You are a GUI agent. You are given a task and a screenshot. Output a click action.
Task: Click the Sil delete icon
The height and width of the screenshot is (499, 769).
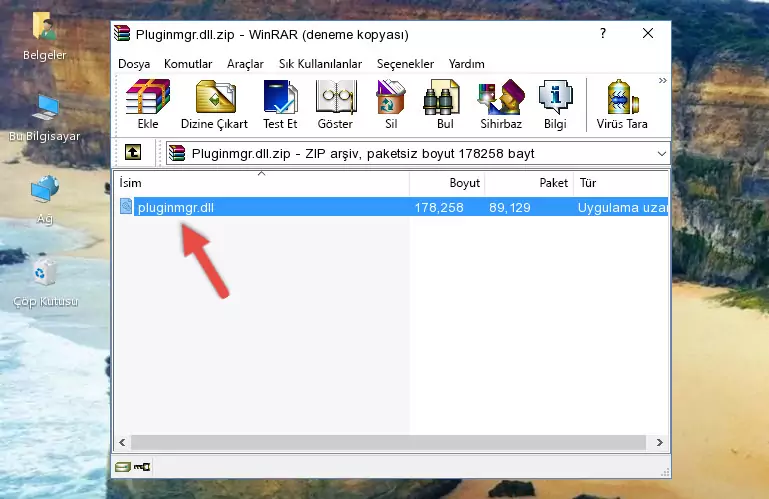pyautogui.click(x=391, y=104)
